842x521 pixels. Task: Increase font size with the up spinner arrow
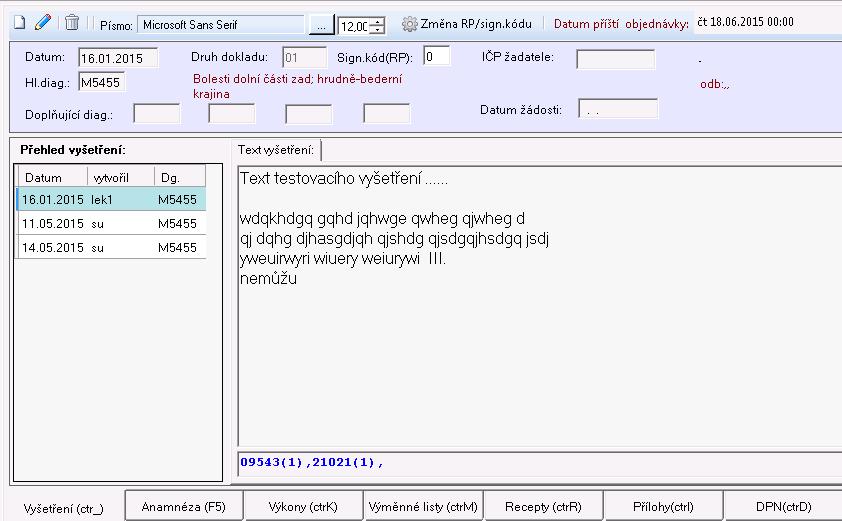[378, 21]
